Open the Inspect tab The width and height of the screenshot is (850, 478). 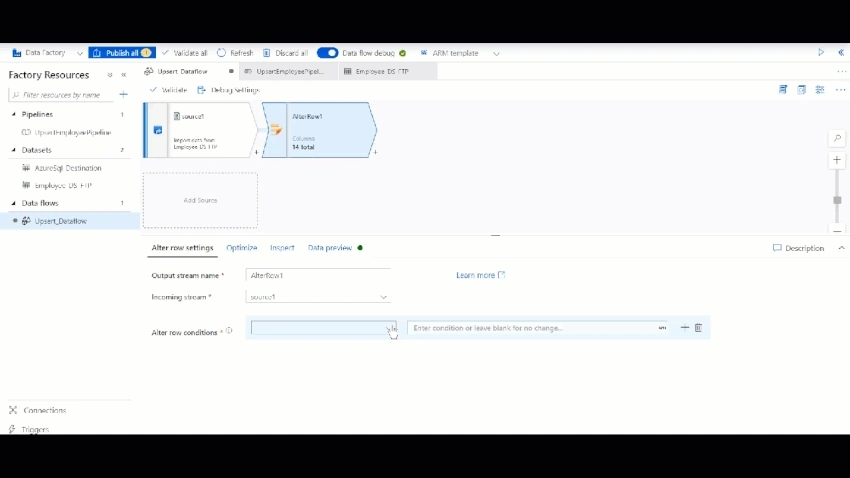282,248
